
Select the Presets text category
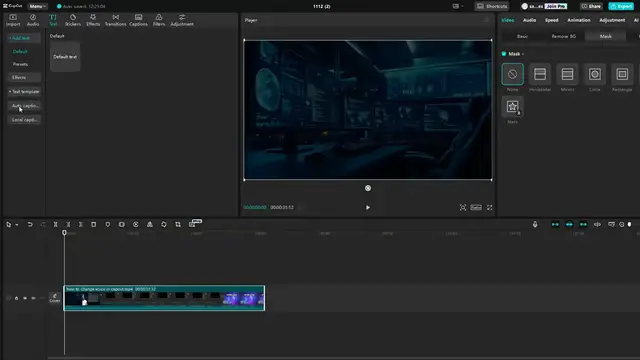[x=20, y=64]
